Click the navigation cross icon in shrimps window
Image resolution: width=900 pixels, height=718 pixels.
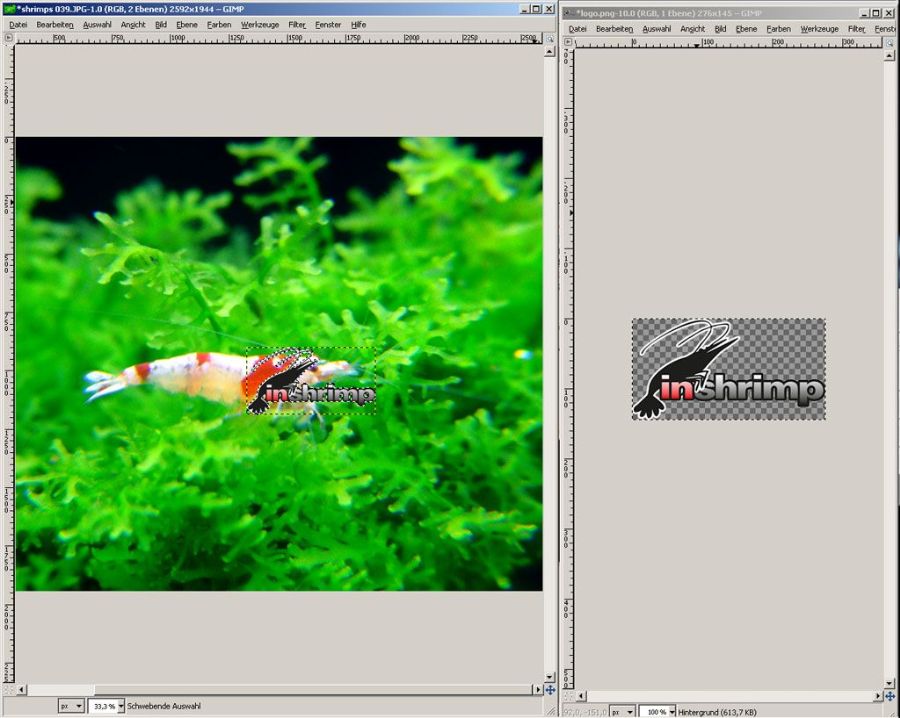tap(550, 690)
